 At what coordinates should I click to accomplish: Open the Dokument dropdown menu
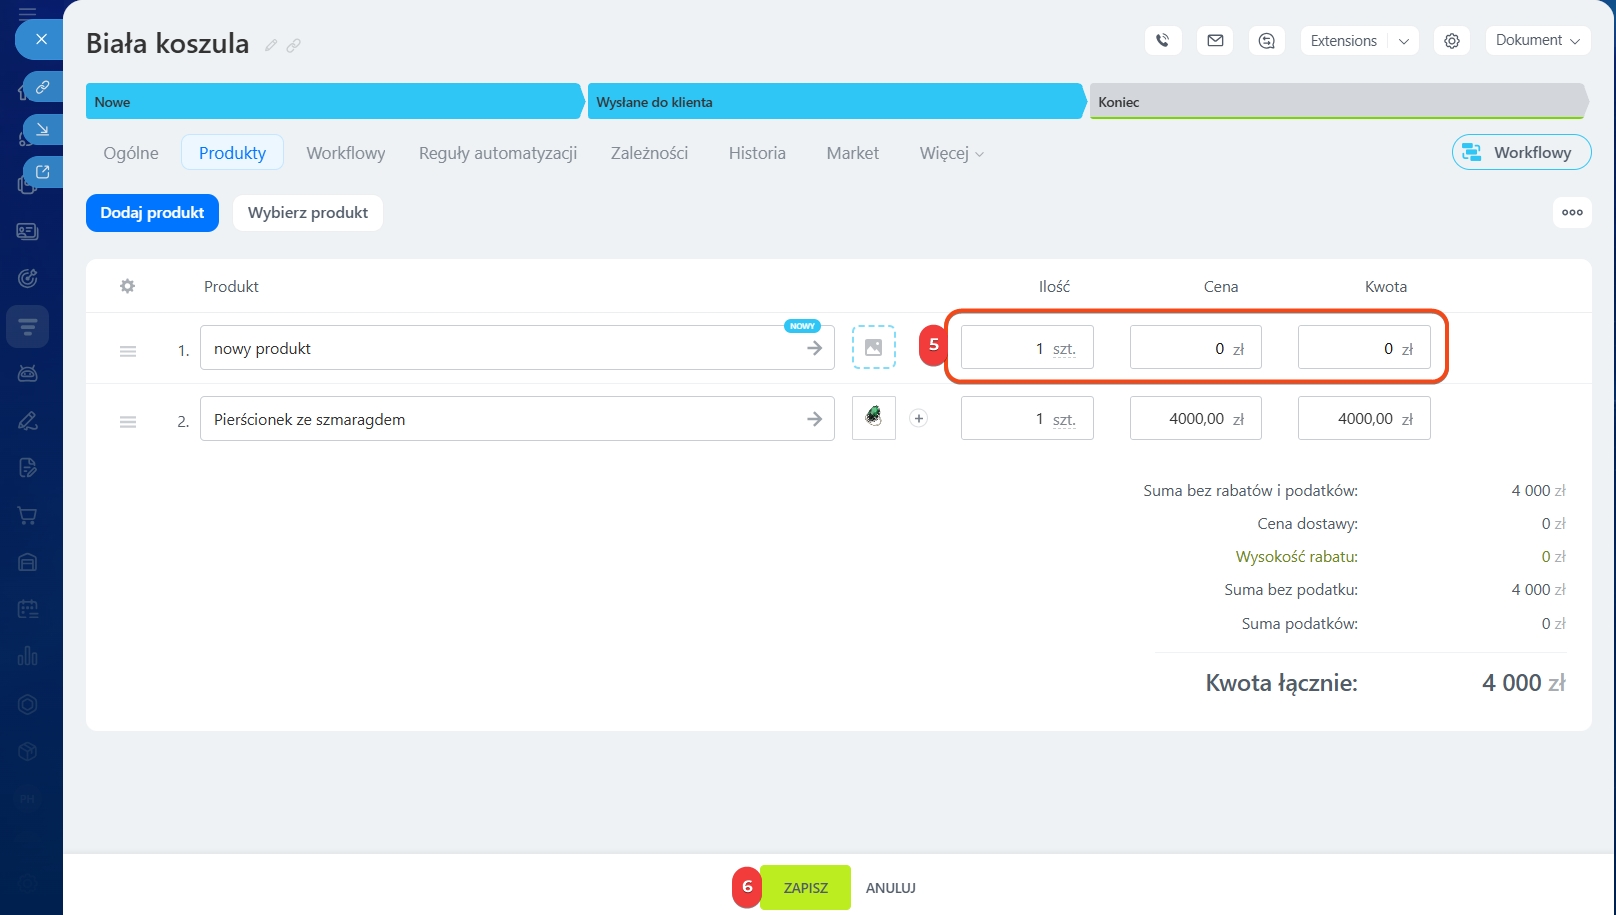tap(1537, 41)
